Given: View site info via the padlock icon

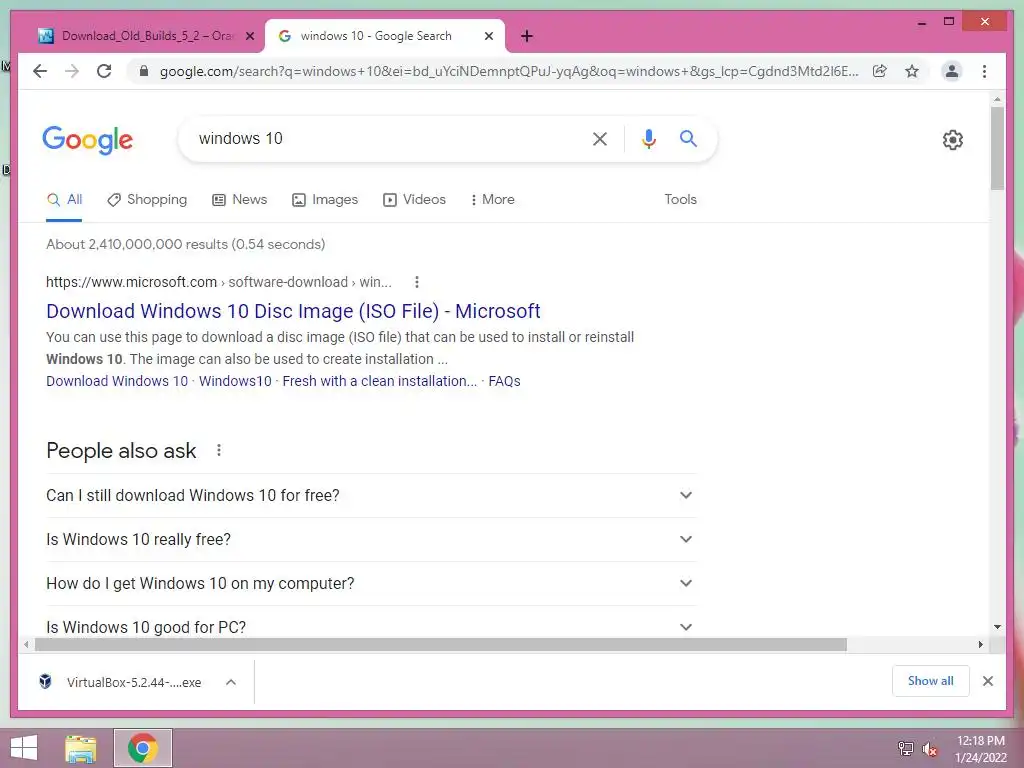Looking at the screenshot, I should pos(144,71).
